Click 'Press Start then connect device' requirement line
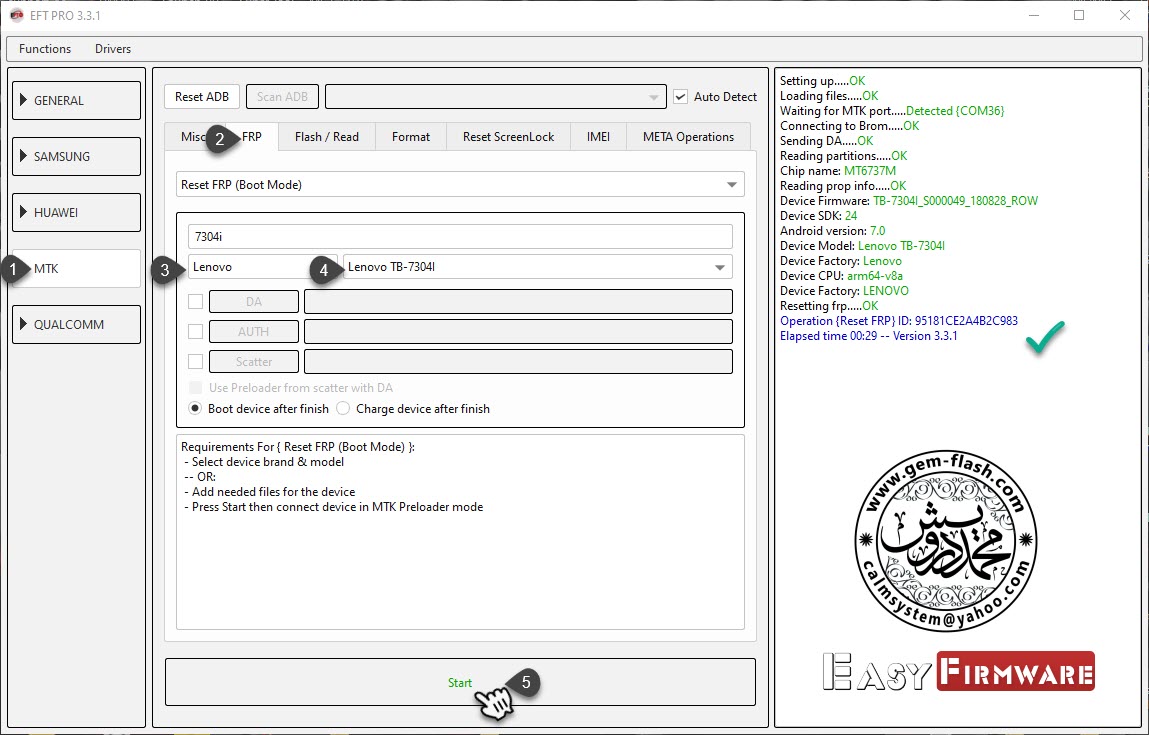The image size is (1149, 735). [333, 507]
